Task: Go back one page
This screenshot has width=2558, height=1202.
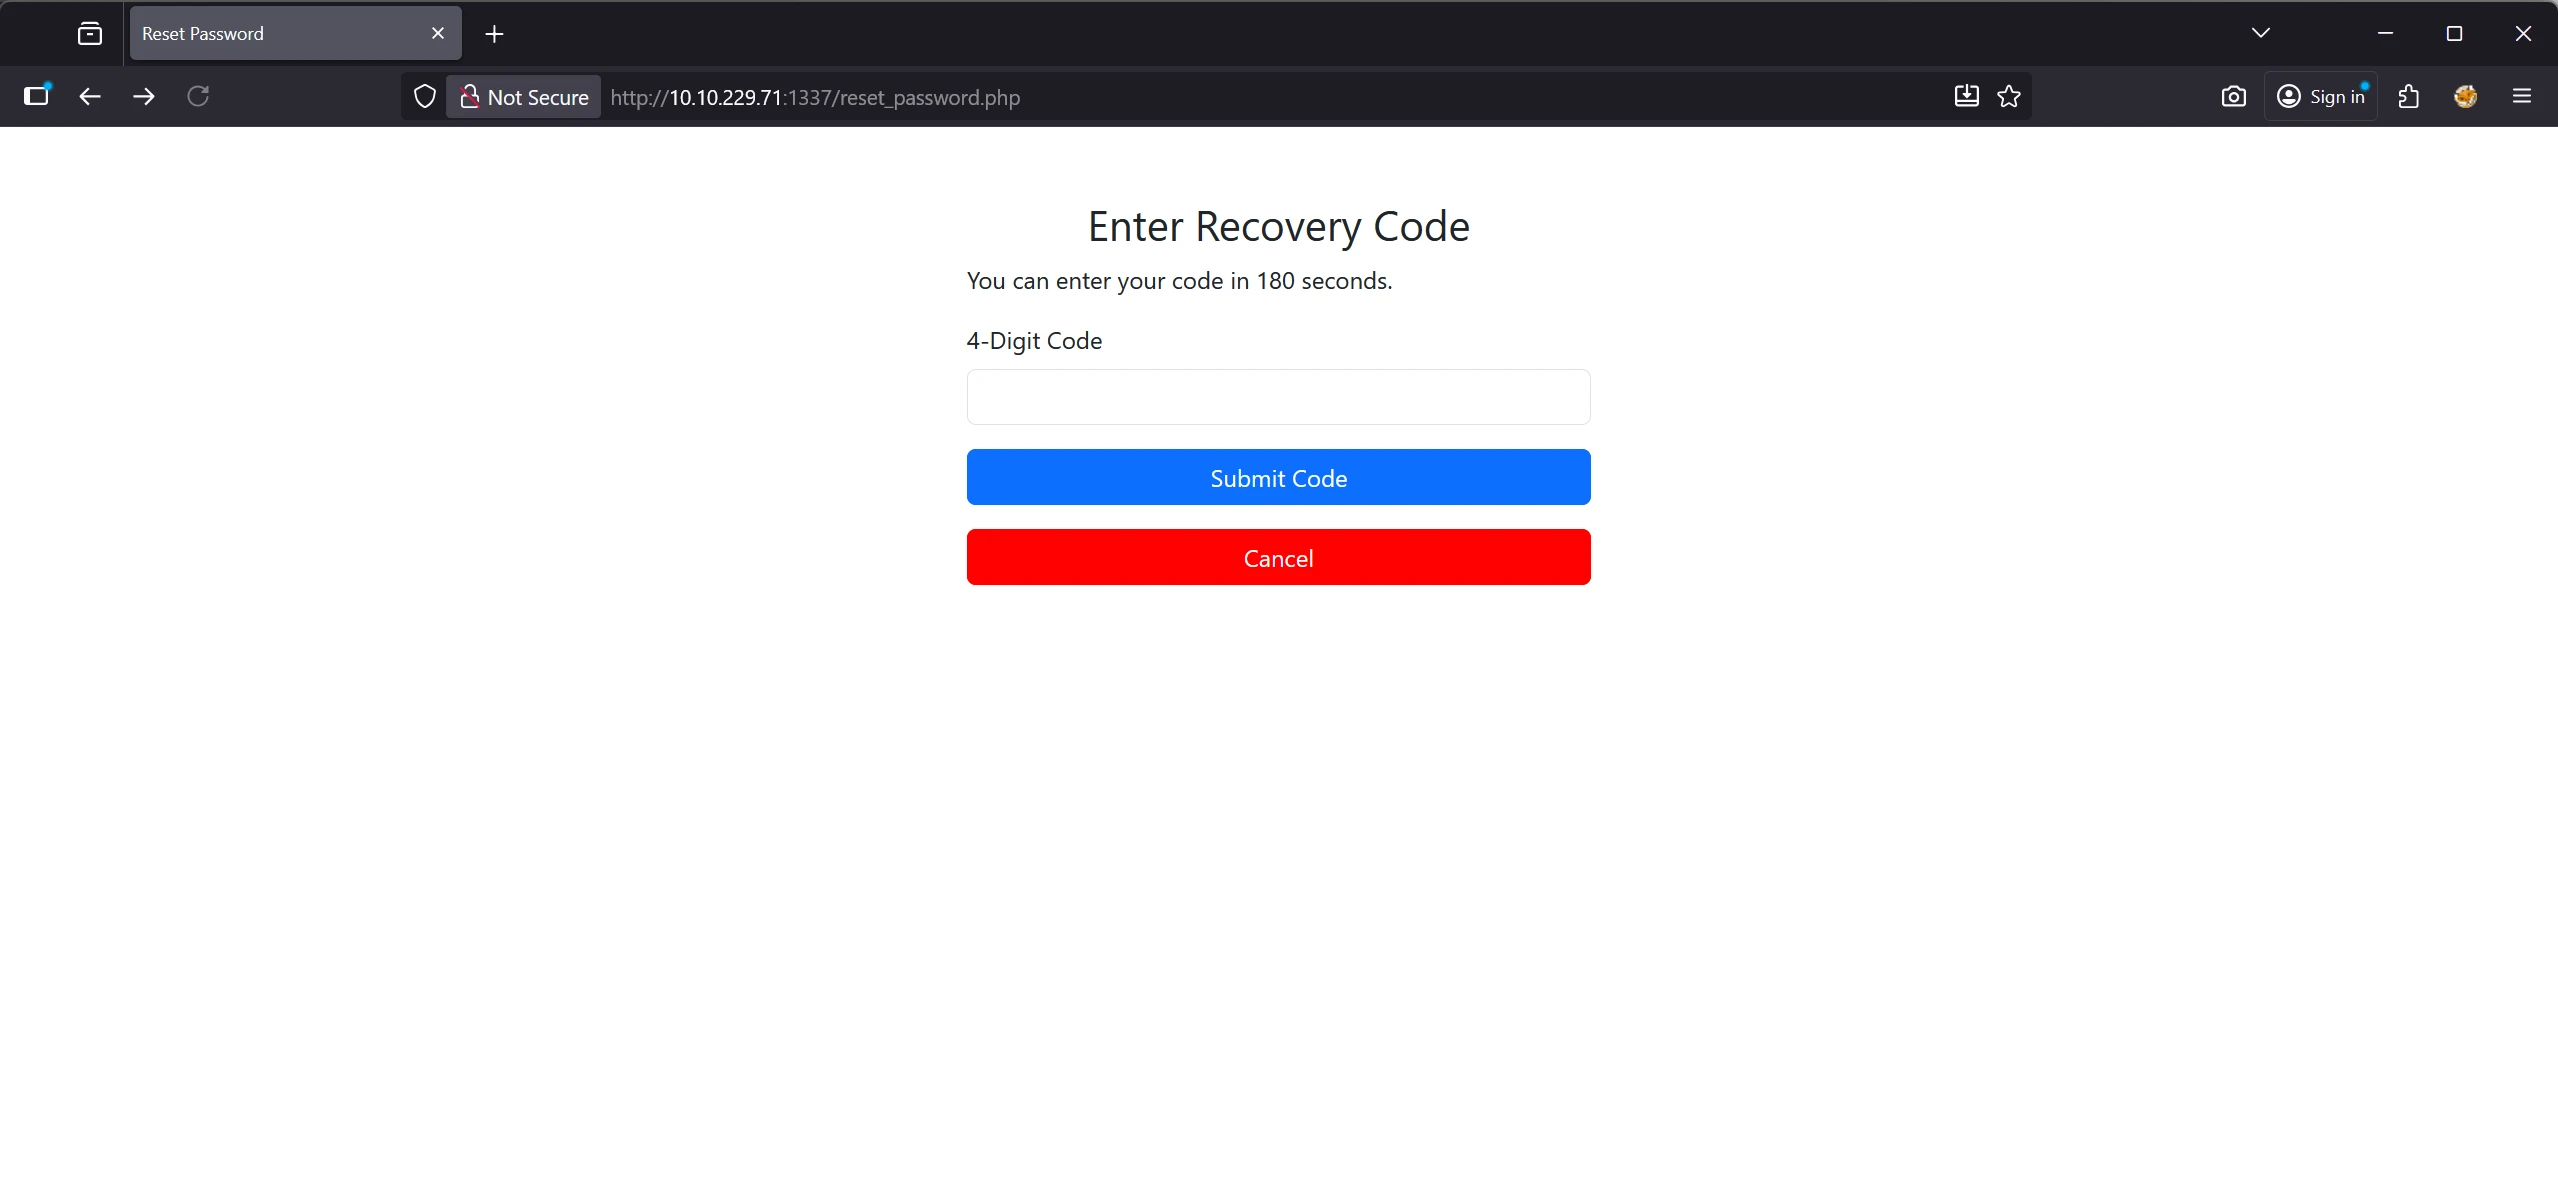Action: (90, 96)
